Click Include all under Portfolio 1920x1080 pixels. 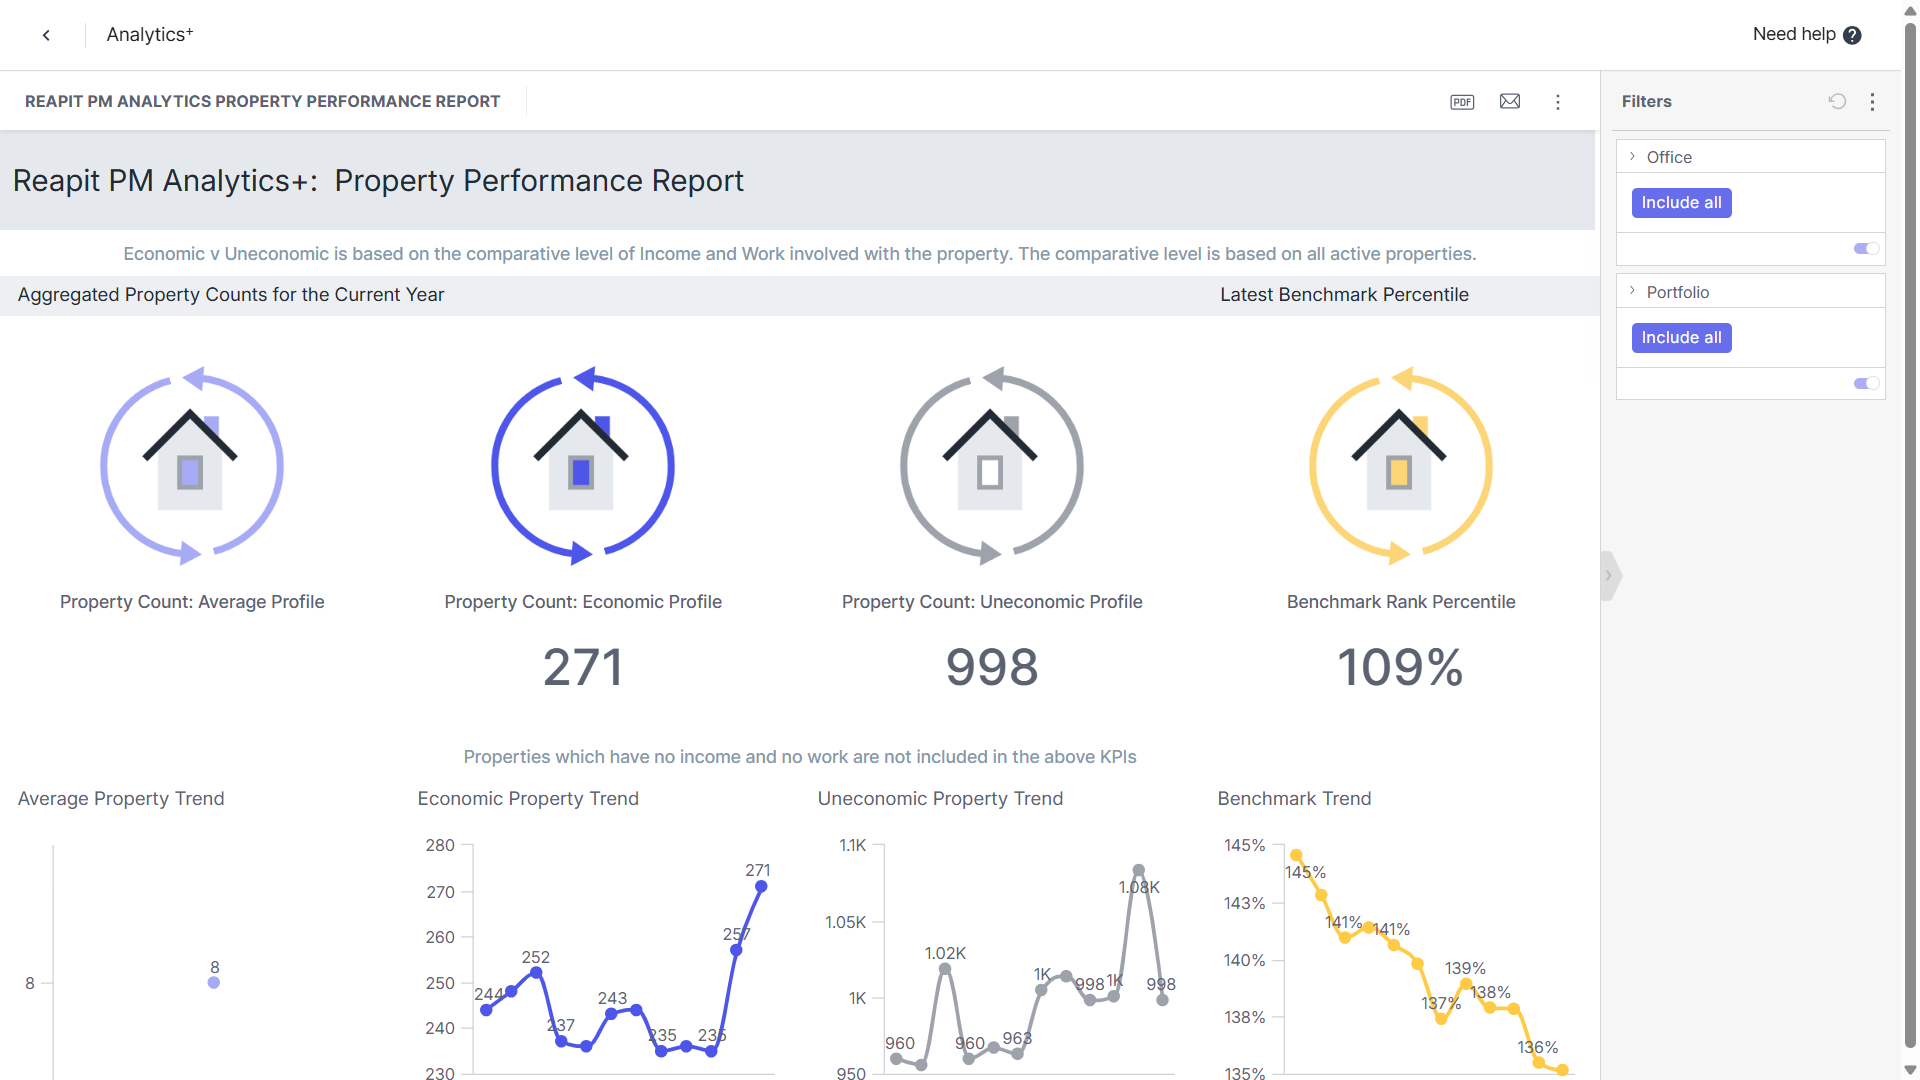[x=1681, y=338]
